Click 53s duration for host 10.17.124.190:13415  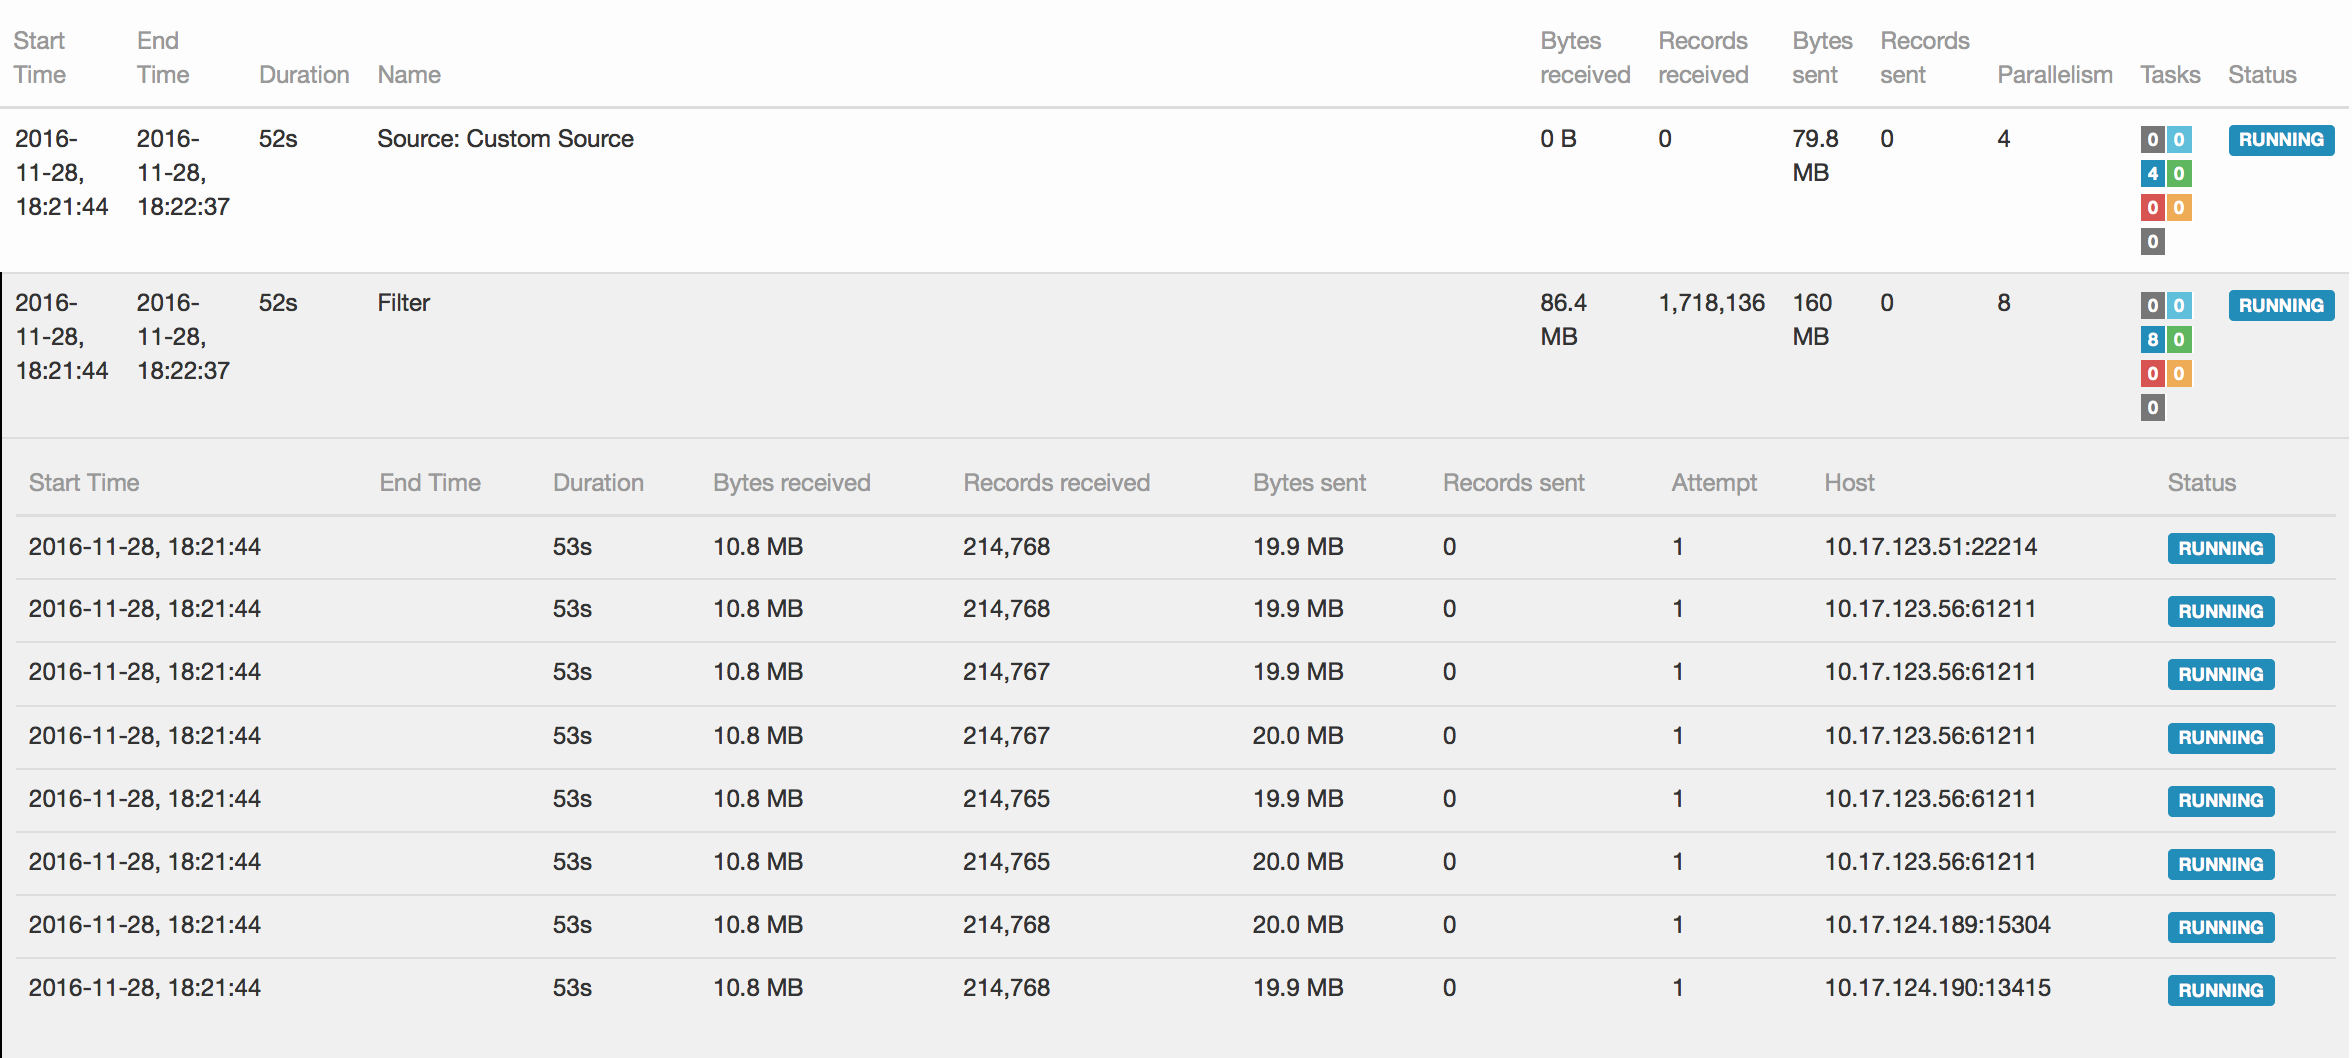coord(572,988)
